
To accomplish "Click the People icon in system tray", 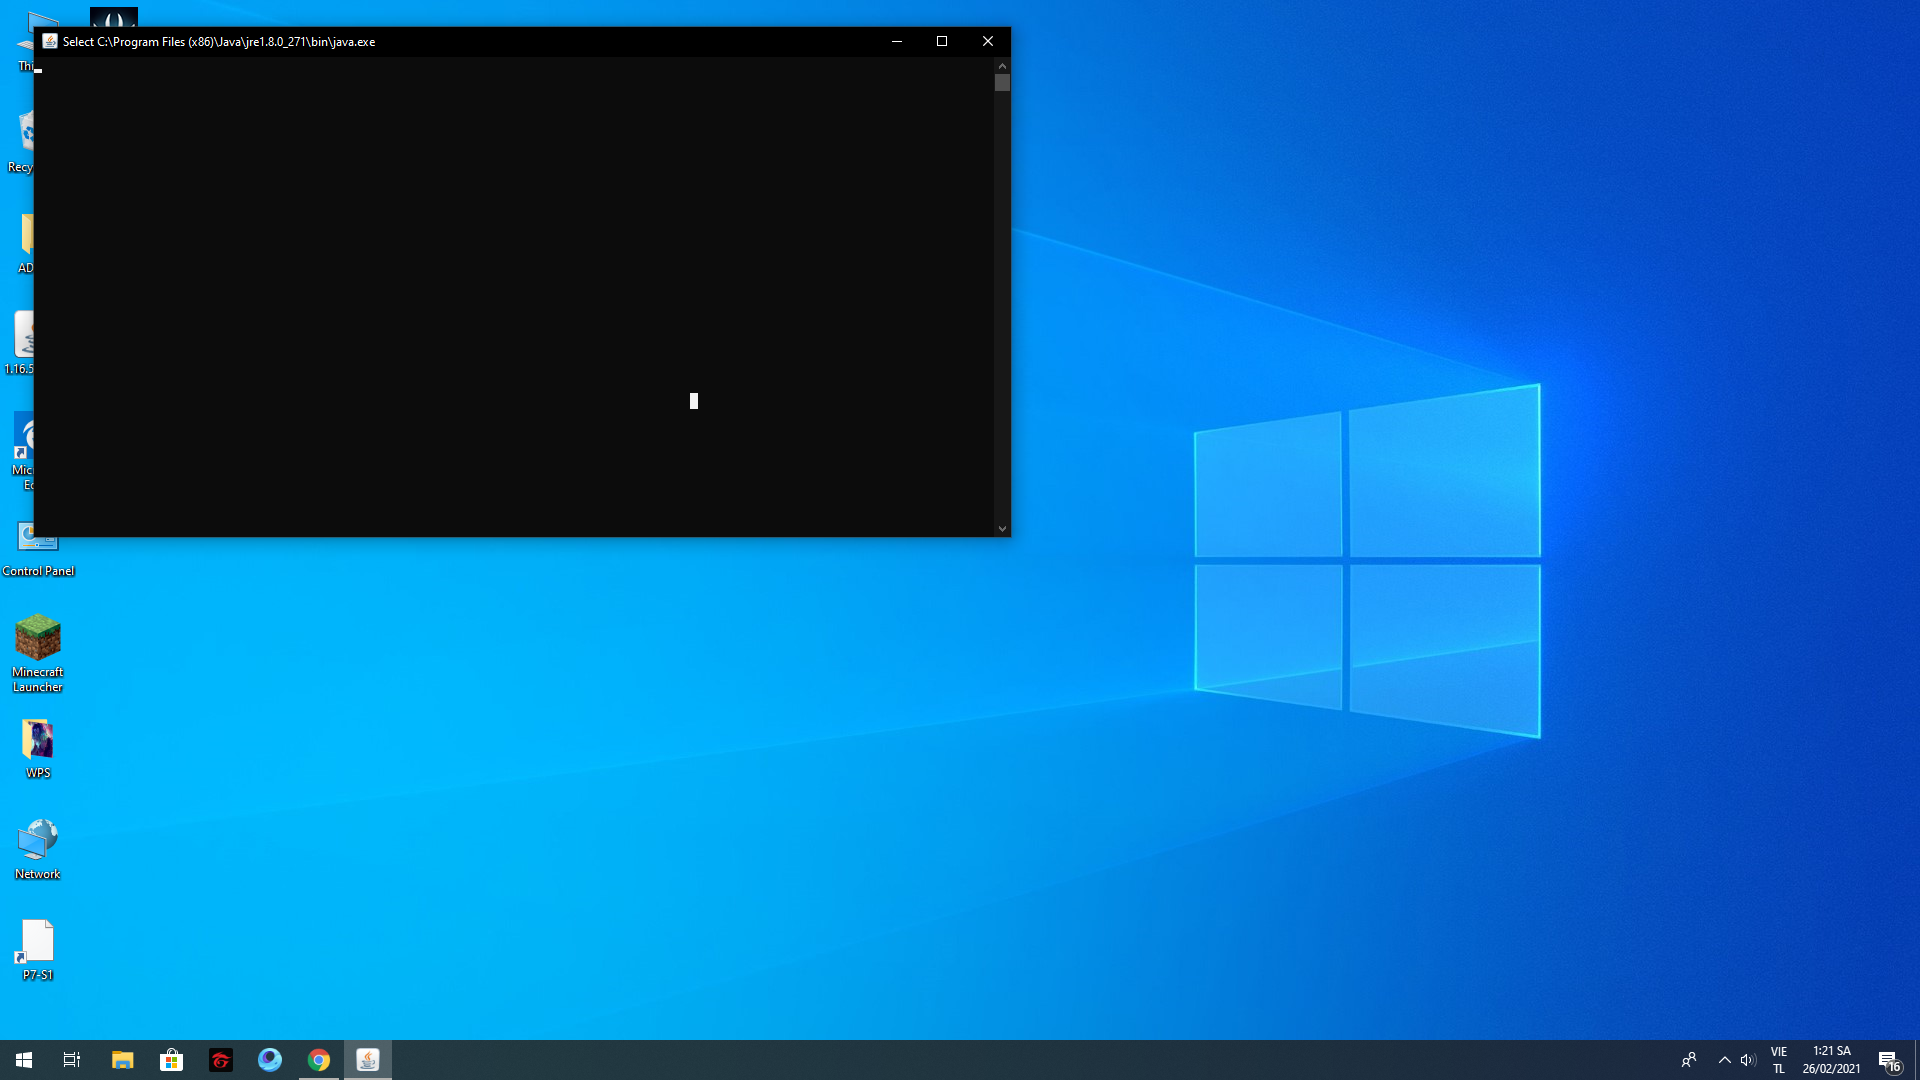I will 1689,1060.
